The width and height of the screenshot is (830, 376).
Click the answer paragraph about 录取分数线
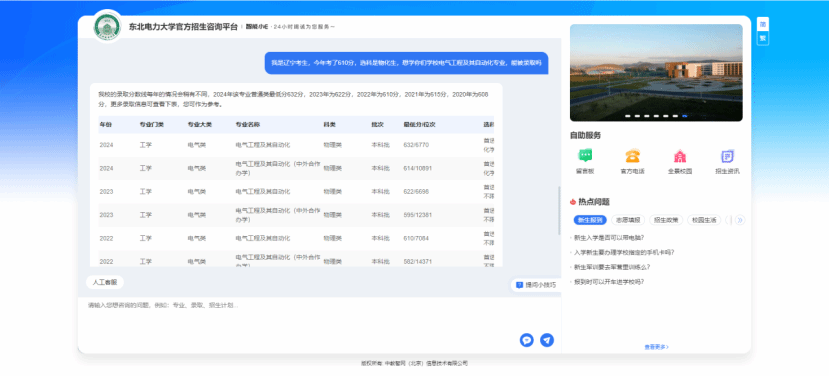point(293,99)
